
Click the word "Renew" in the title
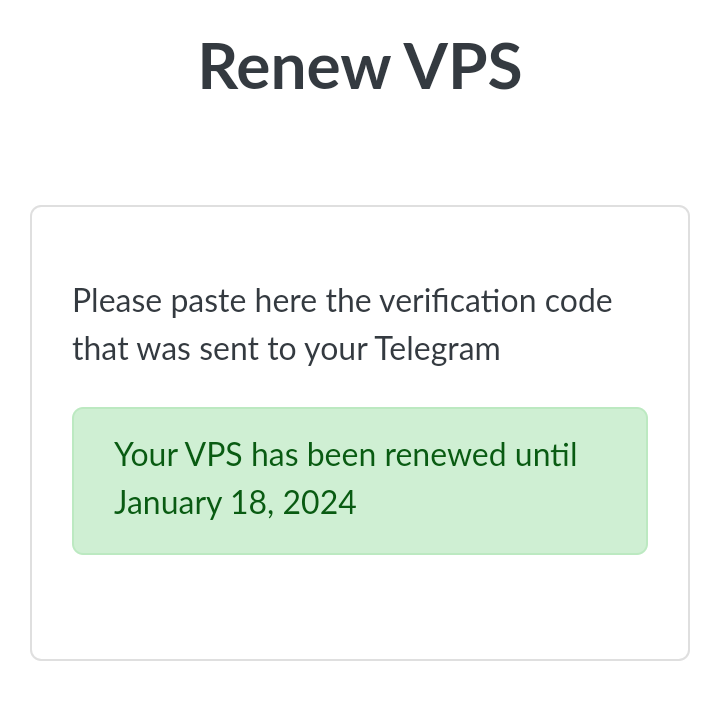pyautogui.click(x=294, y=66)
